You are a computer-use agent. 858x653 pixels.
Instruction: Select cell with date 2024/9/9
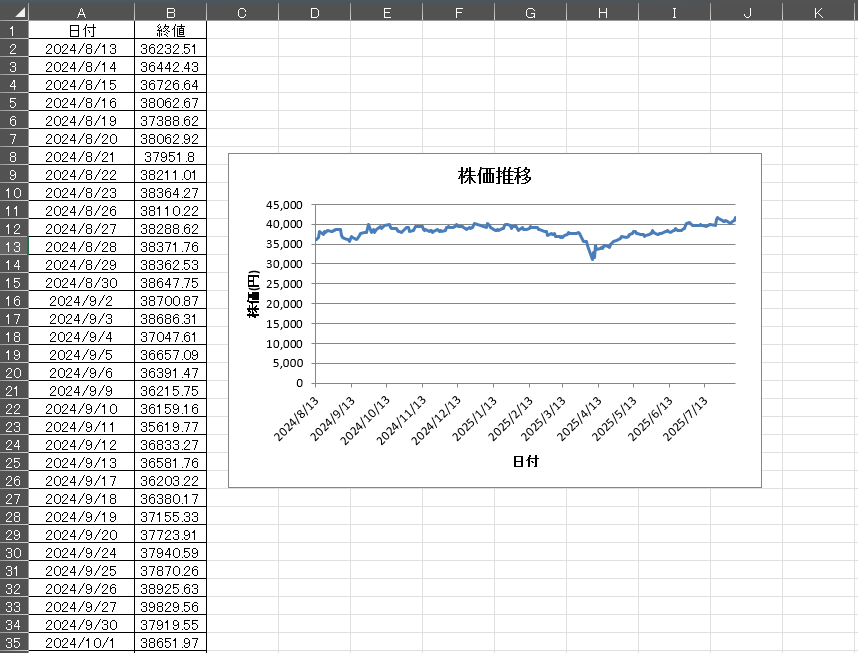click(x=81, y=391)
